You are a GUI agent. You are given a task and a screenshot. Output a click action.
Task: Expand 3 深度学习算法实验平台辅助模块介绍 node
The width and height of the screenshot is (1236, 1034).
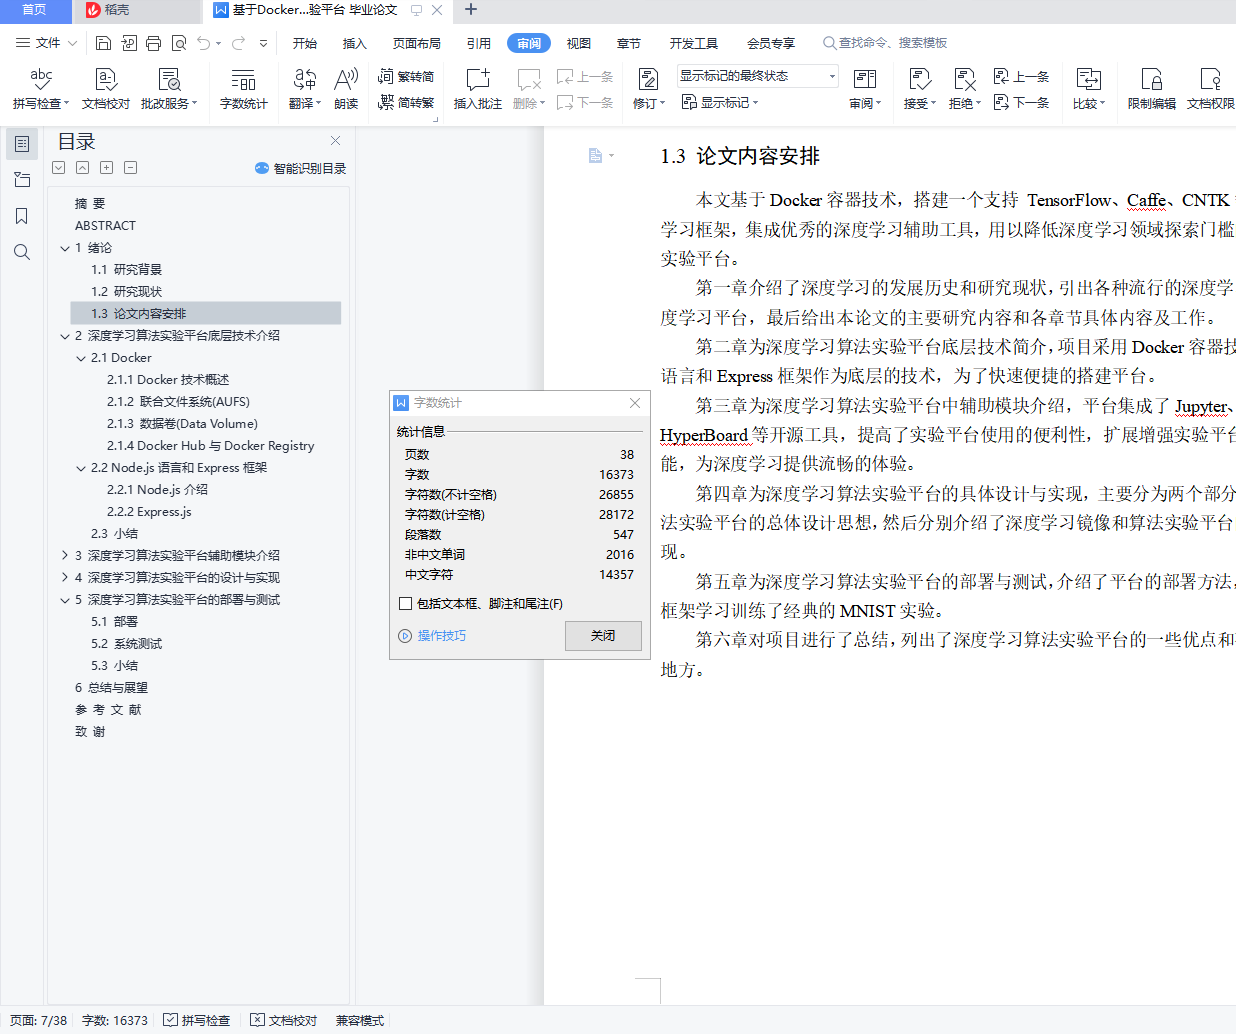tap(65, 555)
